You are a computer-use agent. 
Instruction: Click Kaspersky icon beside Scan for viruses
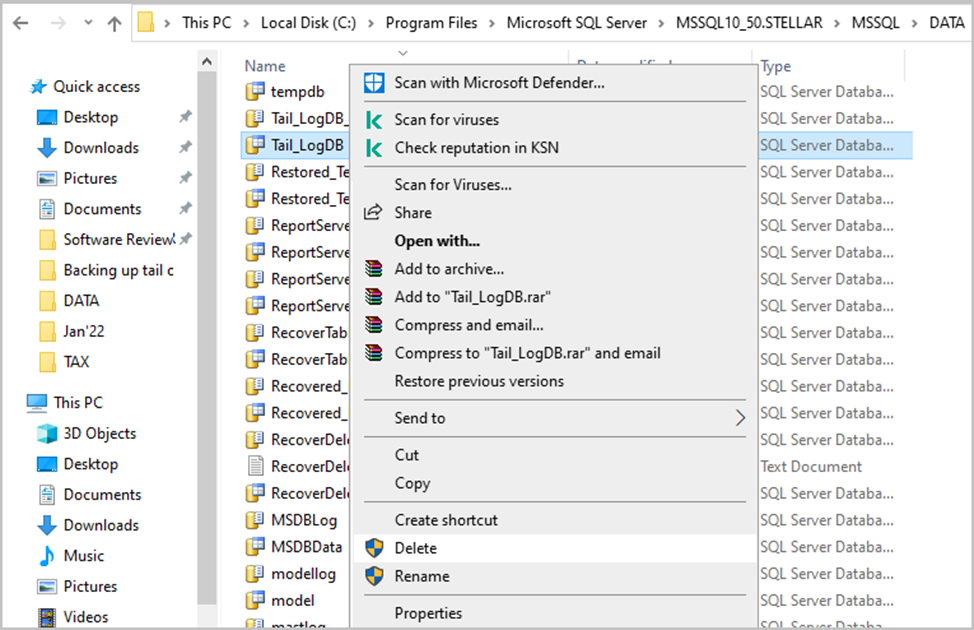pos(374,119)
